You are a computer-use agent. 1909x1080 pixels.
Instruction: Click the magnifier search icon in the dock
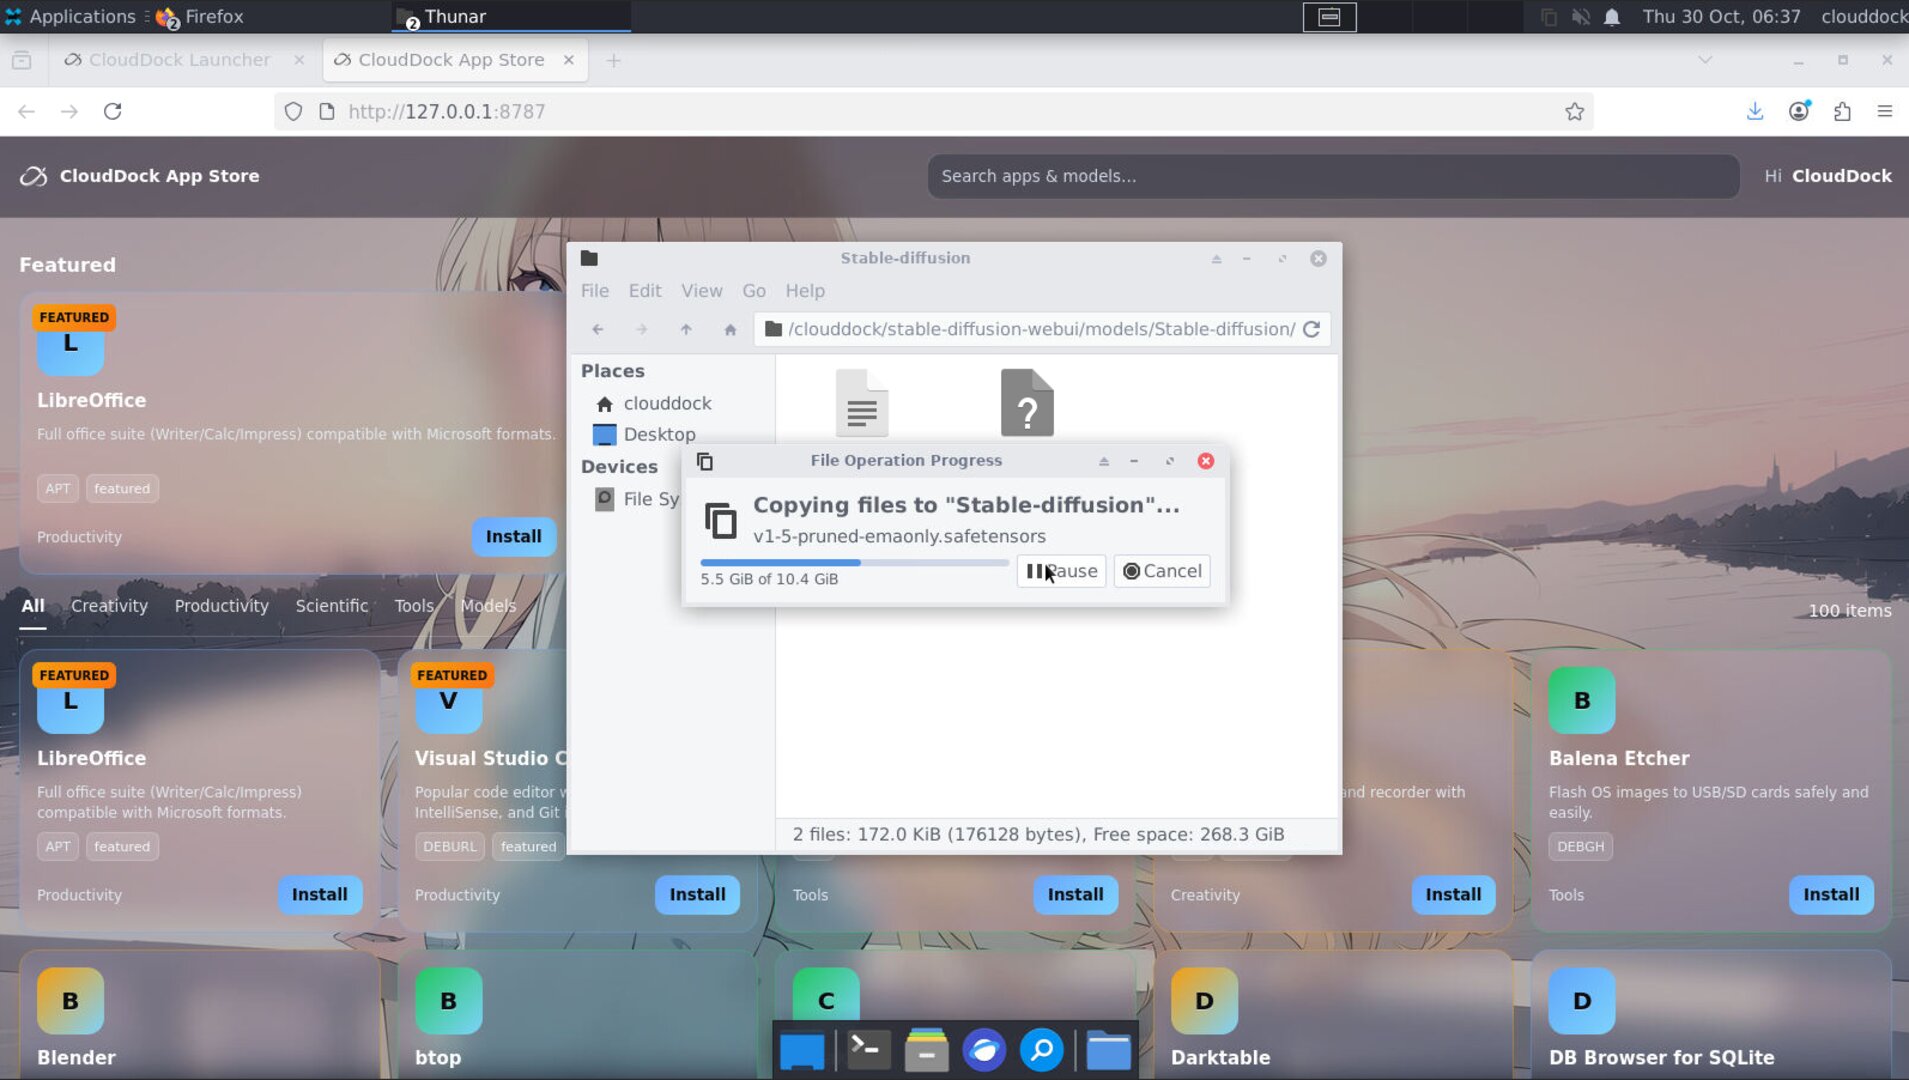tap(1040, 1050)
